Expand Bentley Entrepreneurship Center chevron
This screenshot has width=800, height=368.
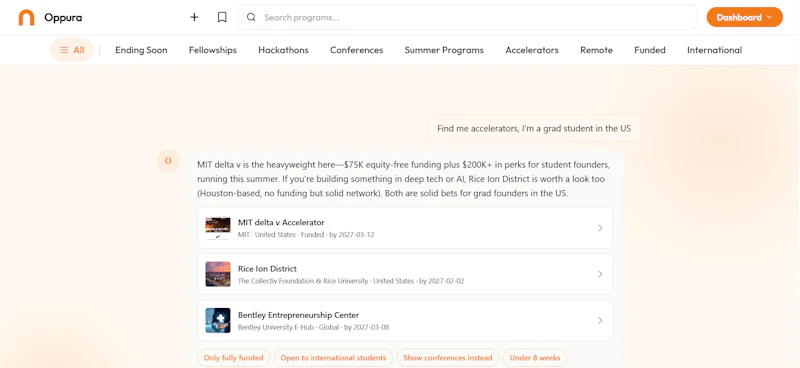click(600, 321)
